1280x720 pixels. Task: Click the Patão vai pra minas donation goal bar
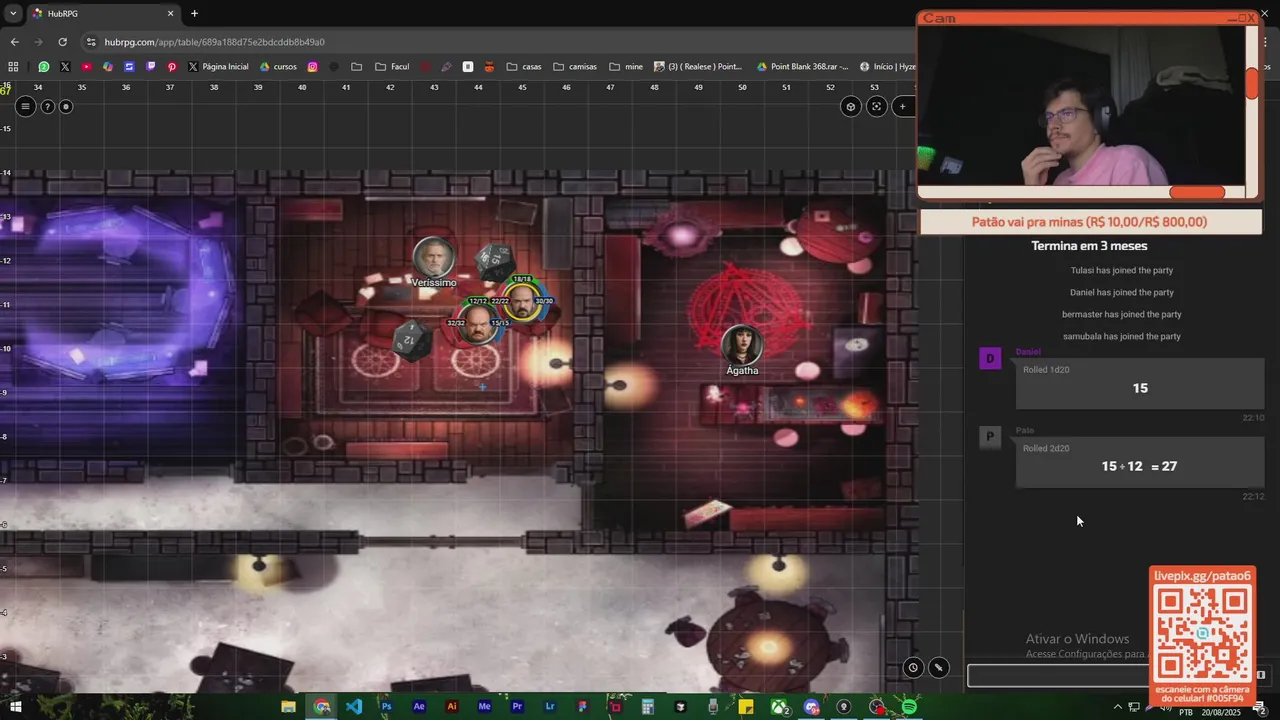(1090, 222)
